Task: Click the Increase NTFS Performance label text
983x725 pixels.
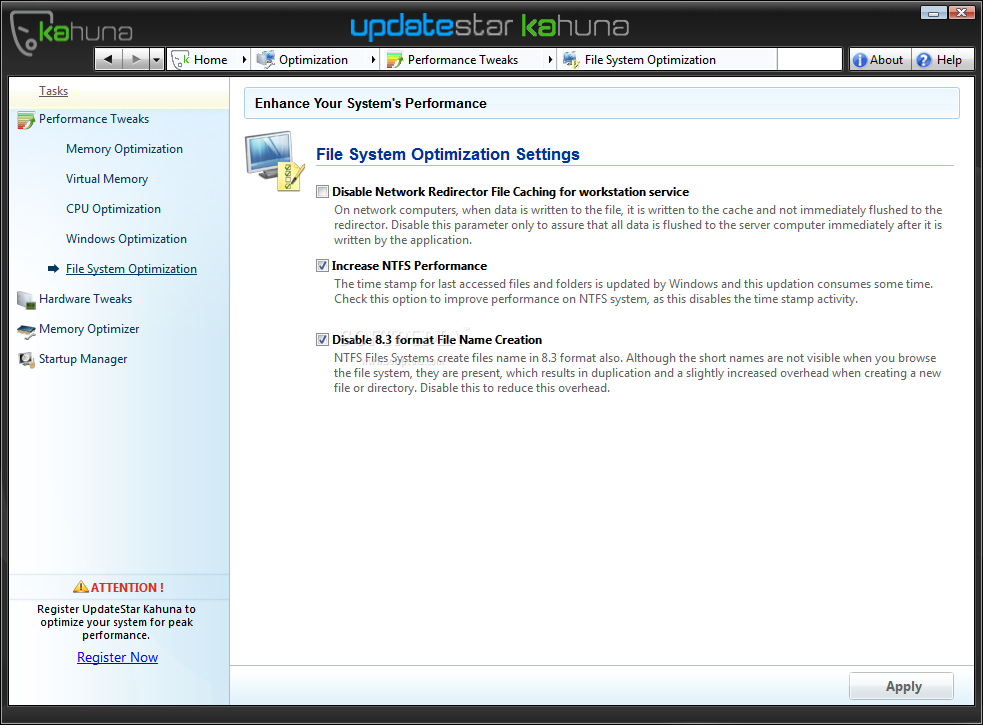Action: coord(409,266)
